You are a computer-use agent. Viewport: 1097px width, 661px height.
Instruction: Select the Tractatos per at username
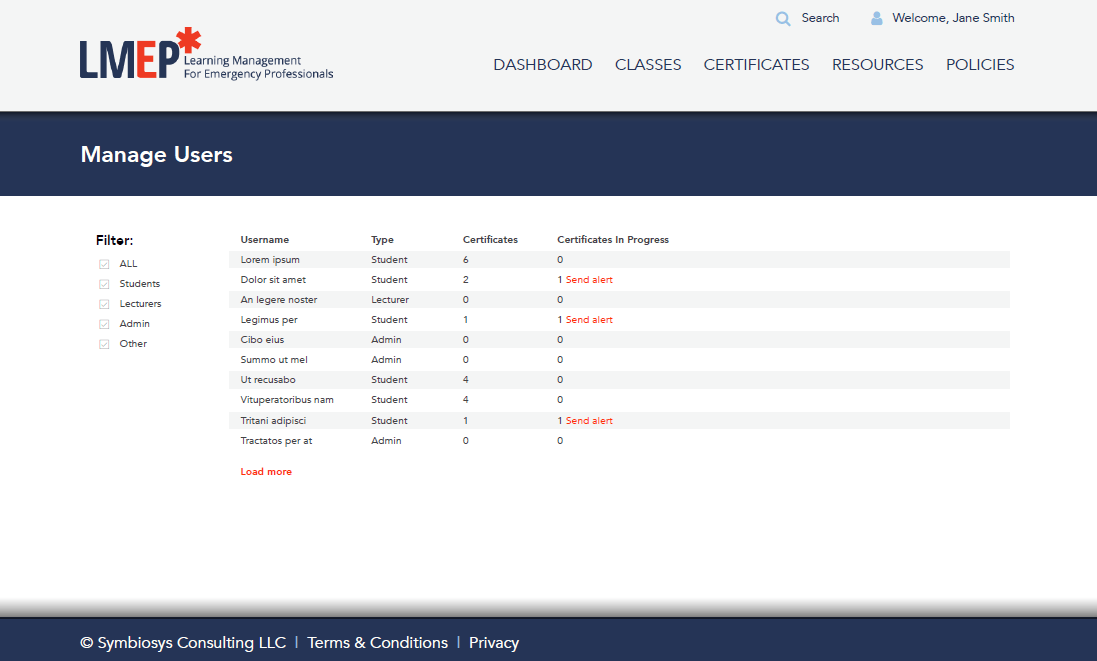point(276,441)
